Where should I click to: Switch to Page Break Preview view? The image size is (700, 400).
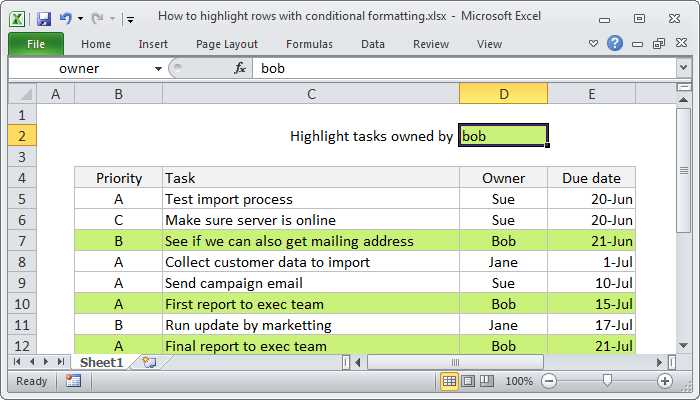[486, 381]
